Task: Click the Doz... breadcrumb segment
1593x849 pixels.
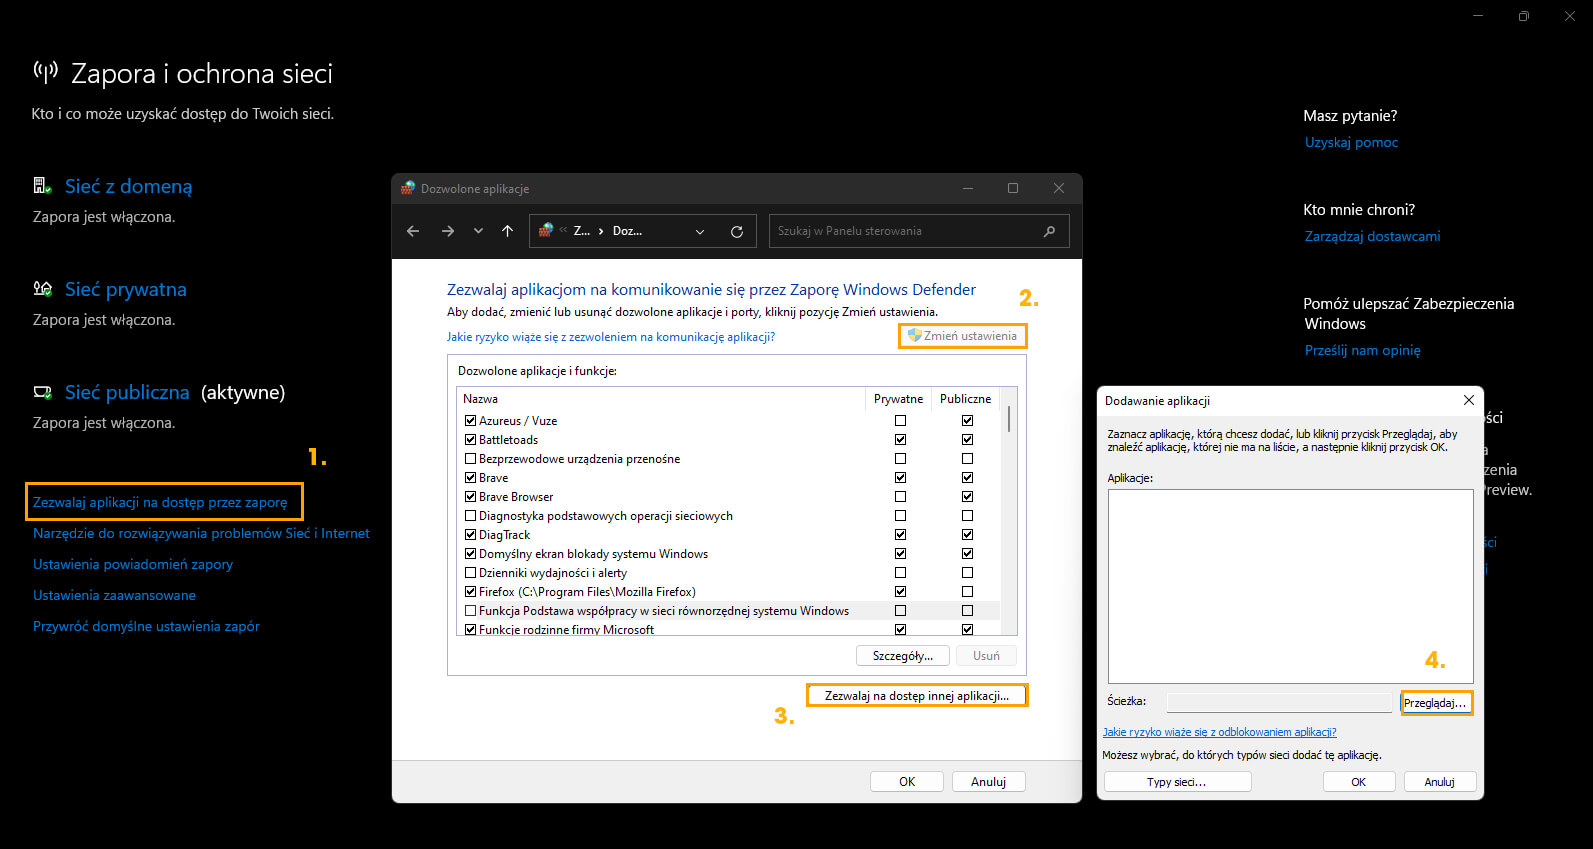Action: point(627,231)
